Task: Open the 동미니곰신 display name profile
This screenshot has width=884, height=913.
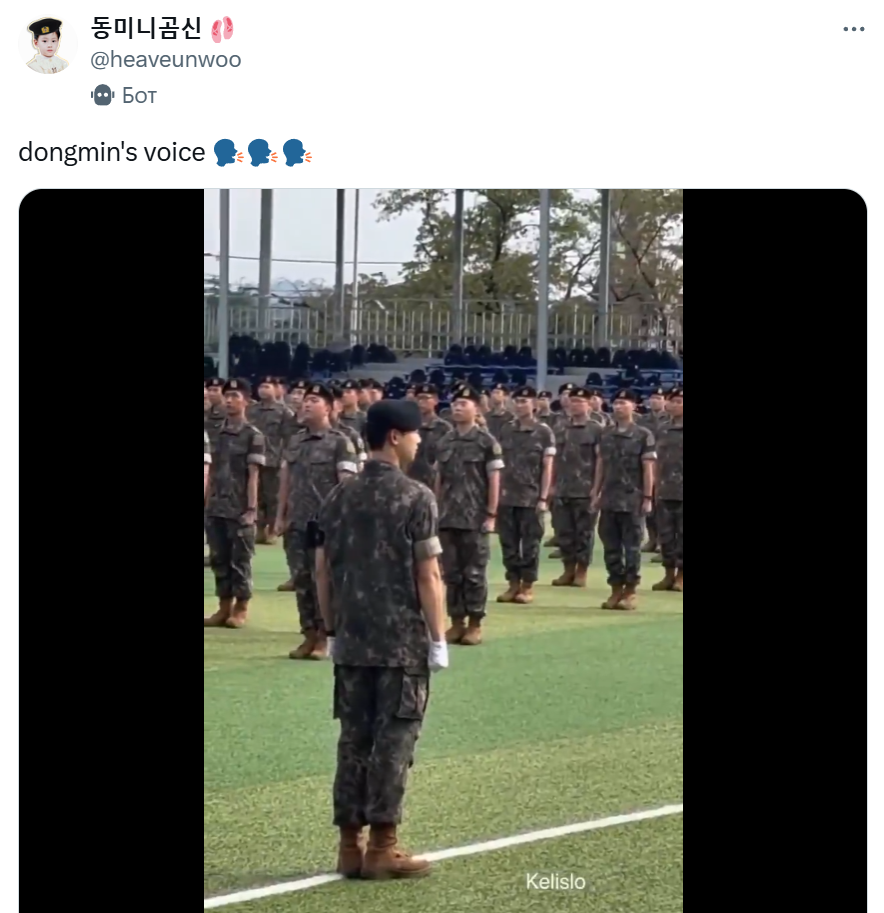Action: (146, 28)
